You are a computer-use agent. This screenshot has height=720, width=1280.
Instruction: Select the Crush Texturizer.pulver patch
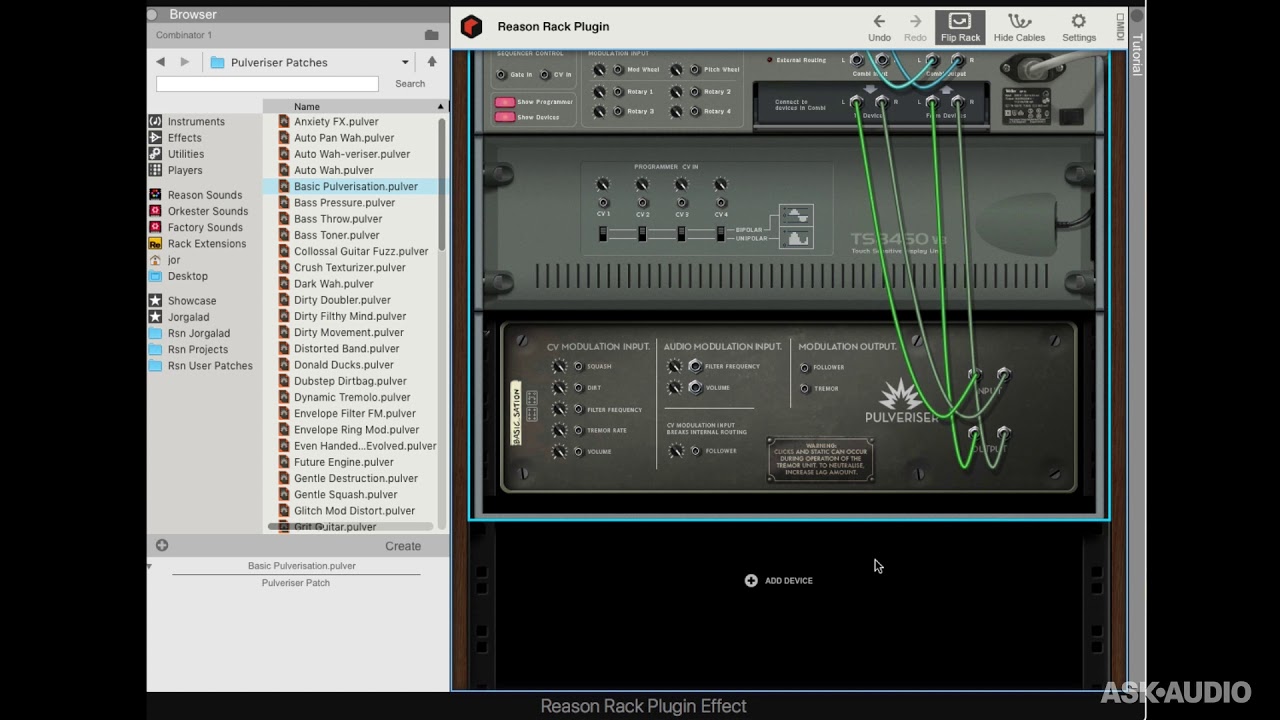tap(350, 267)
